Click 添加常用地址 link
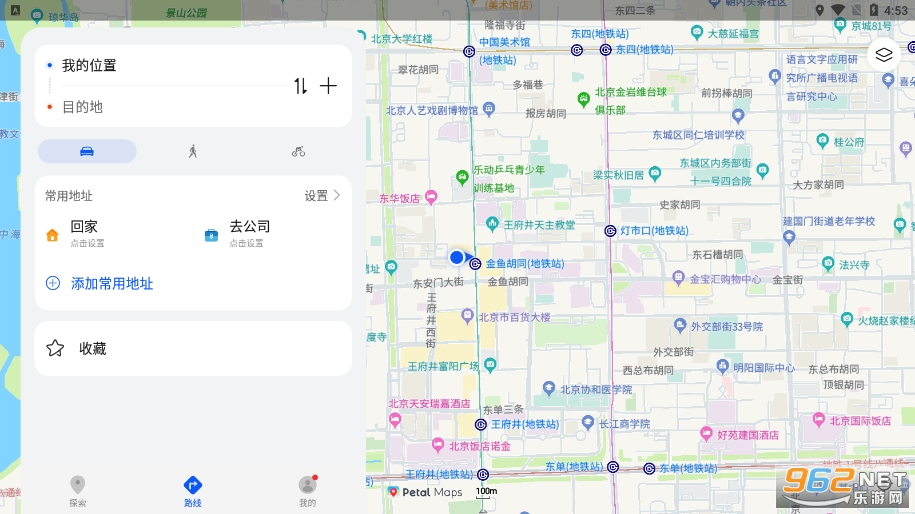The height and width of the screenshot is (514, 915). [112, 284]
